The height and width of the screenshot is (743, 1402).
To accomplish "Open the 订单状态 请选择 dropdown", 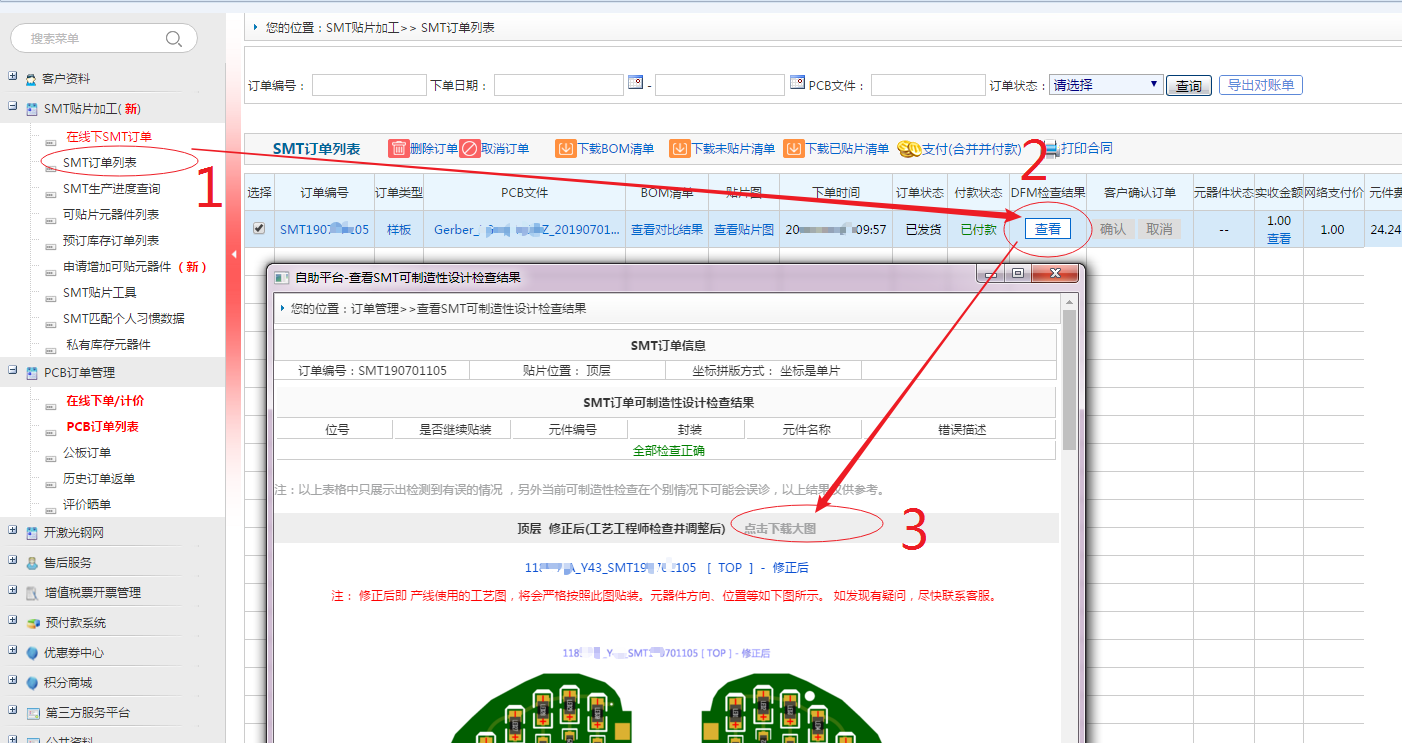I will [1106, 85].
